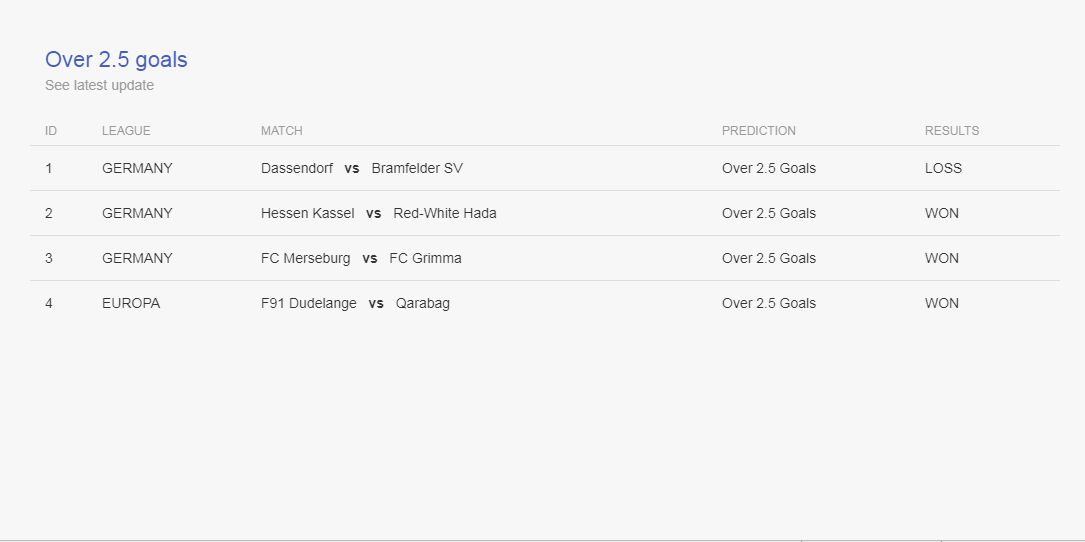
Task: Select the F91 Dudelange vs Qarabag match
Action: 355,303
